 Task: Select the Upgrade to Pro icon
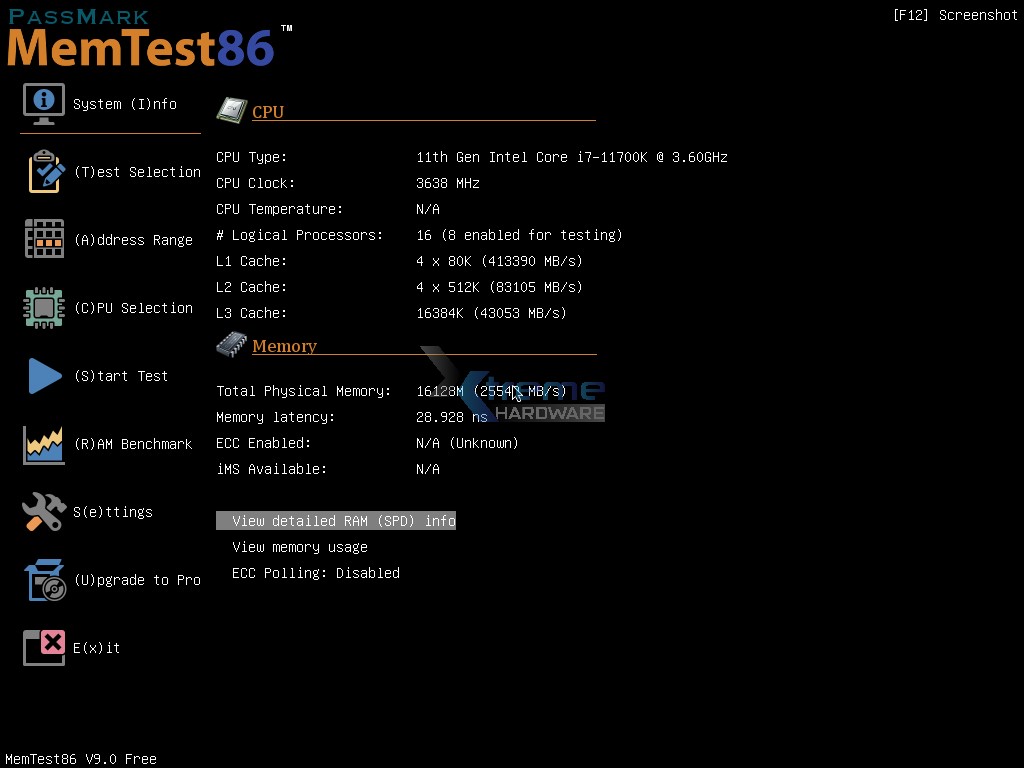click(43, 579)
